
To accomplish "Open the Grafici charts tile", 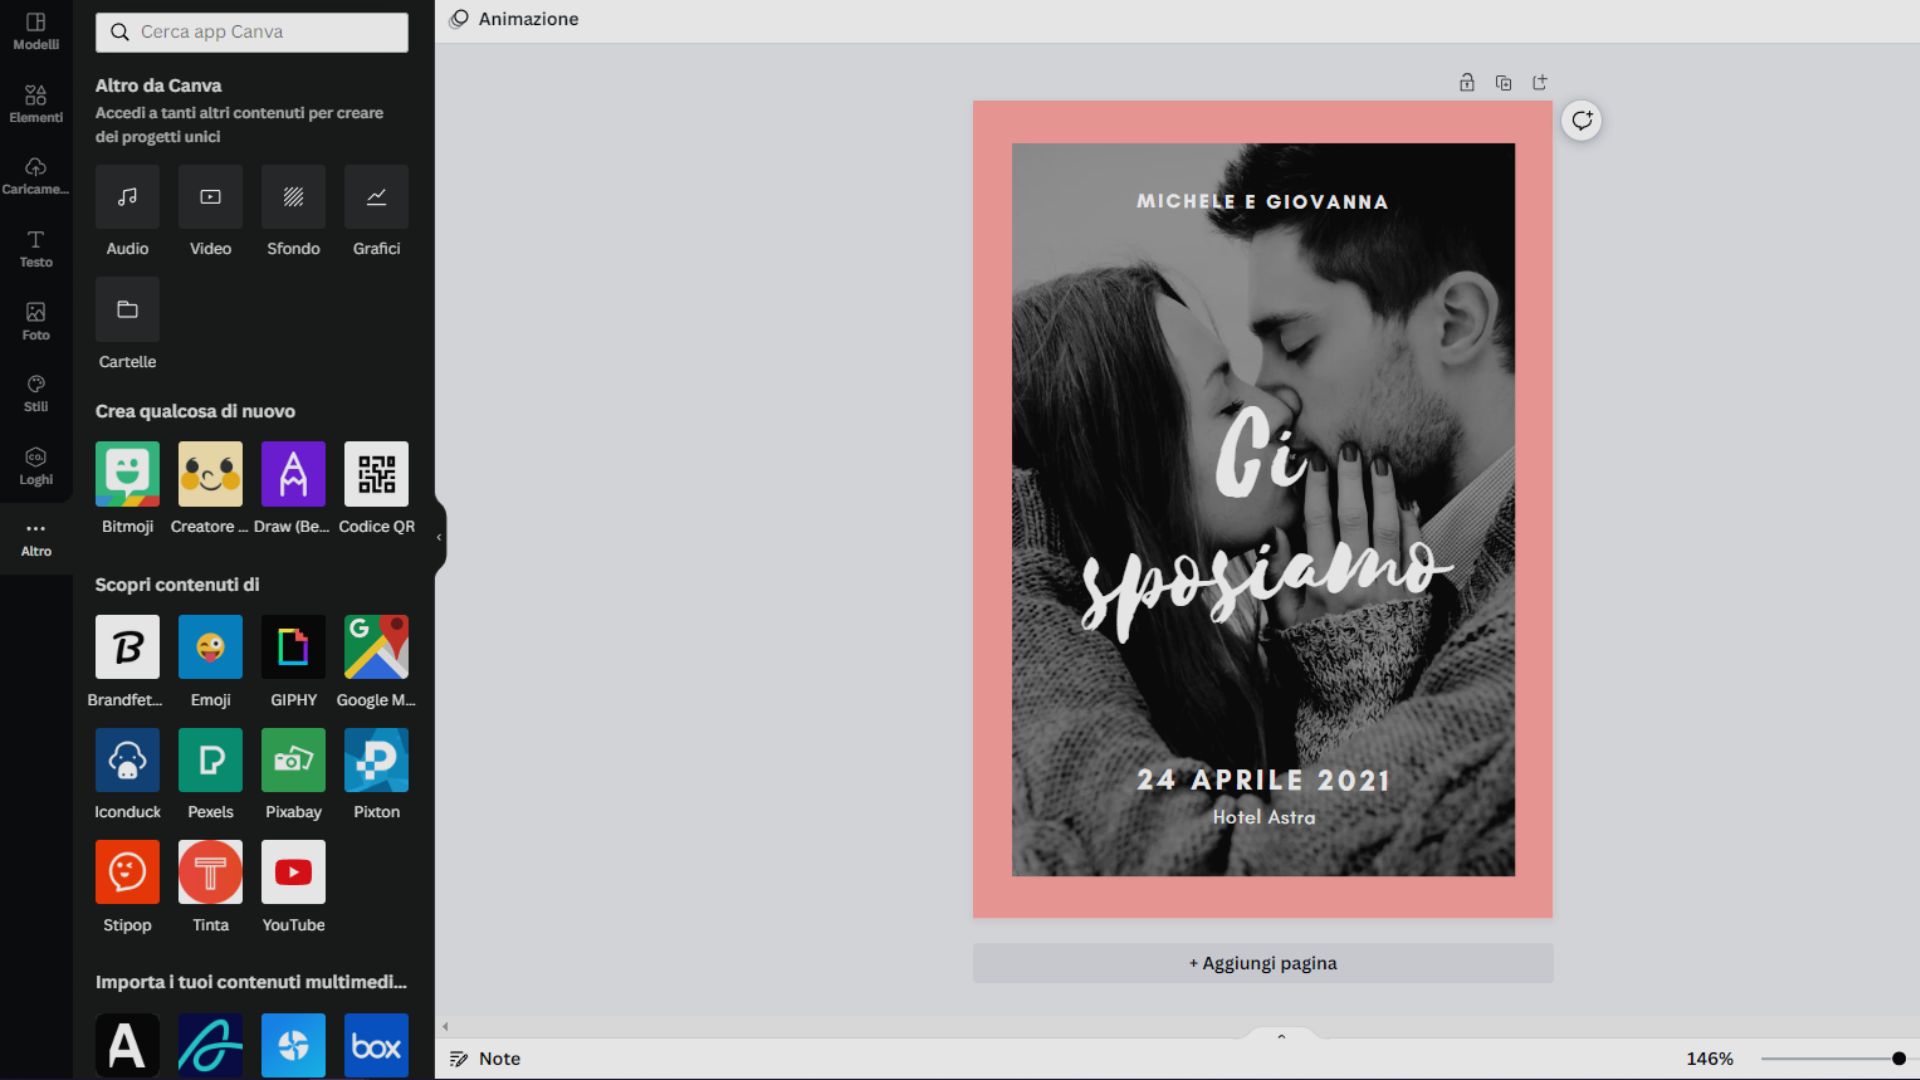I will click(x=376, y=197).
